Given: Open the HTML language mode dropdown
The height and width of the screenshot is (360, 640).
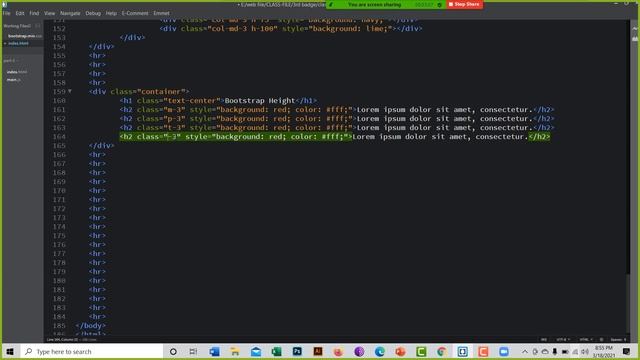Looking at the screenshot, I should [586, 340].
